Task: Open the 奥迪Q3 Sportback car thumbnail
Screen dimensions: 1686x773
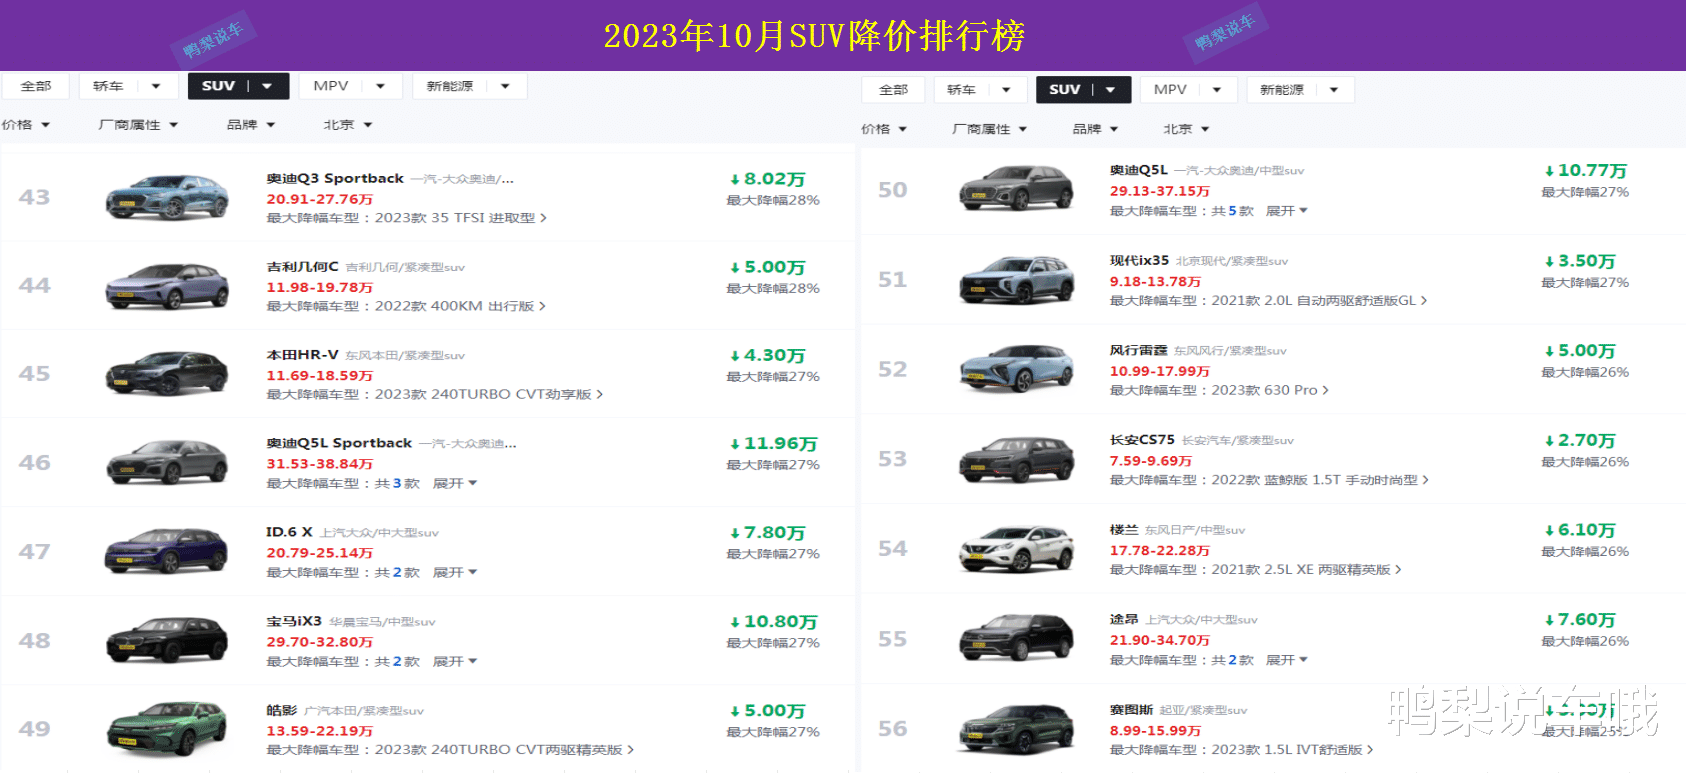Action: click(x=167, y=197)
